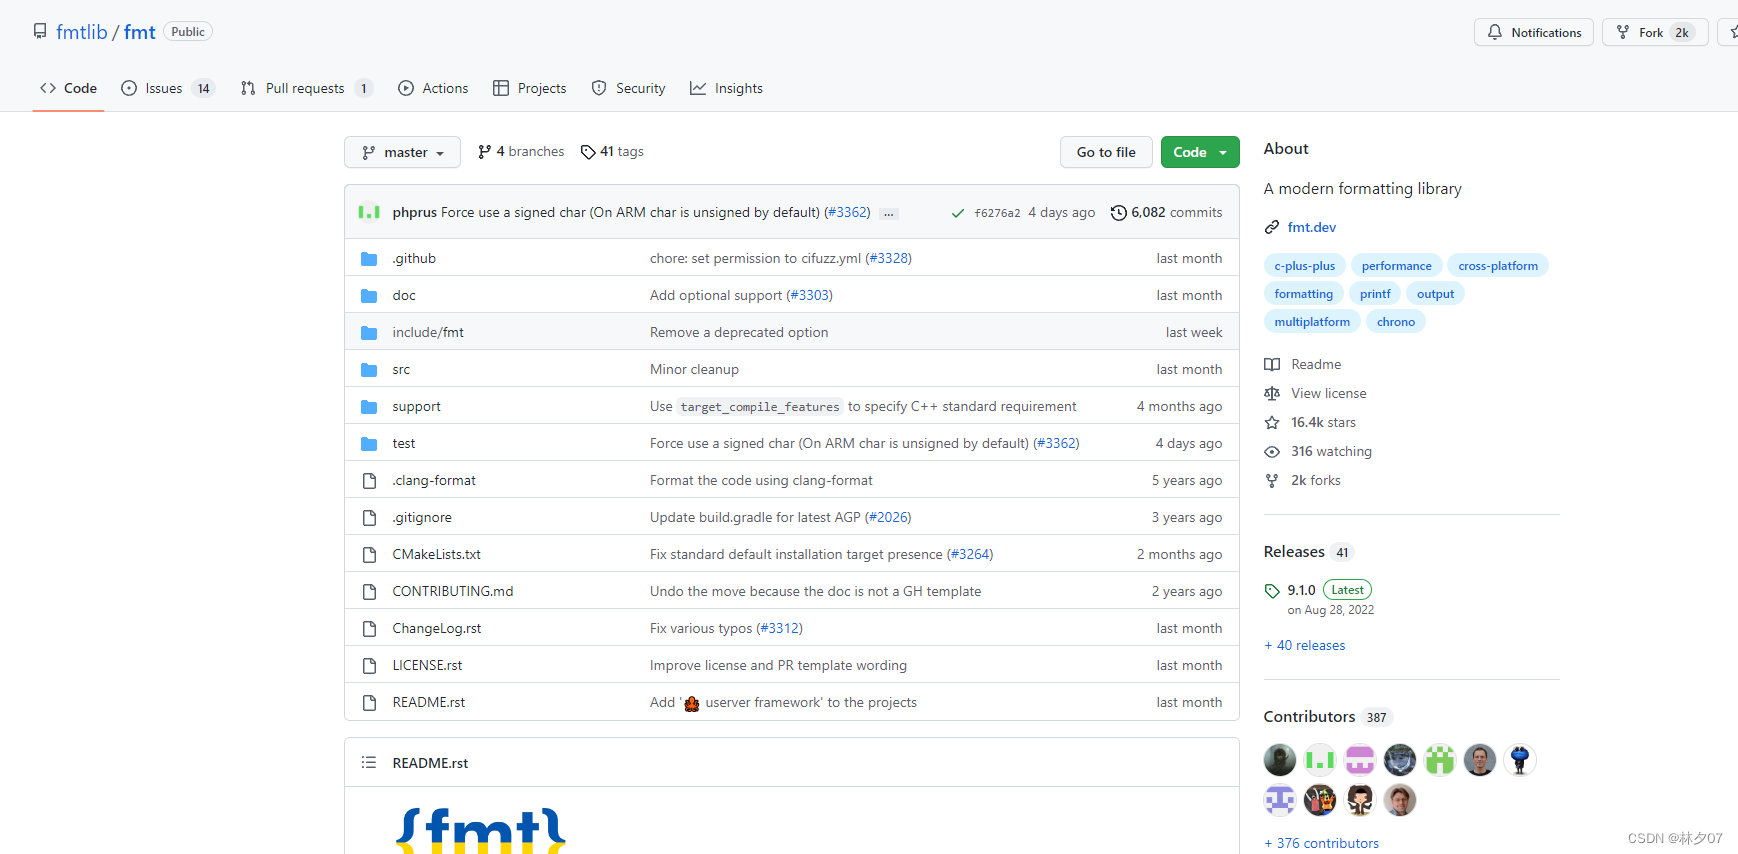
Task: Open the test folder icon
Action: pos(369,443)
